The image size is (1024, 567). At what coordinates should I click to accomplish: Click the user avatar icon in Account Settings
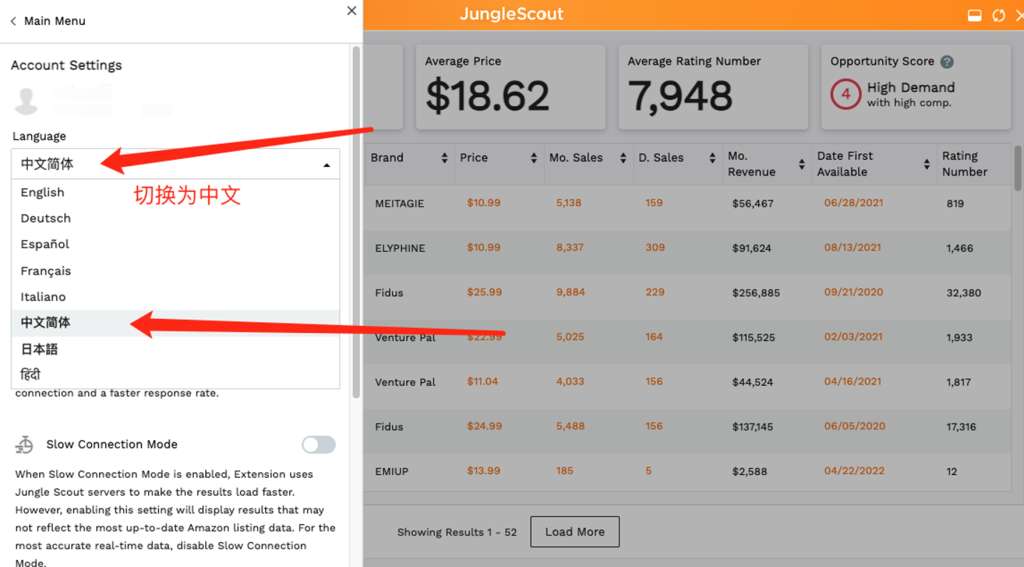pyautogui.click(x=26, y=101)
